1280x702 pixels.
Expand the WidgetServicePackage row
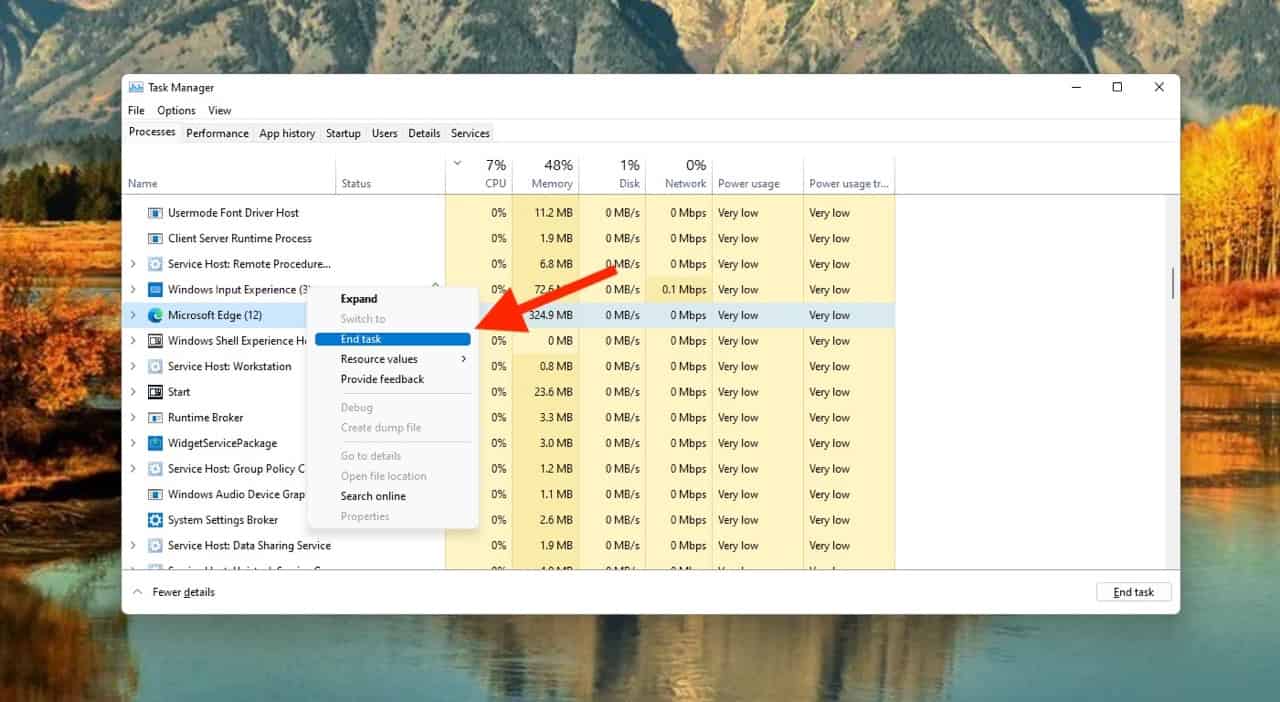(133, 443)
